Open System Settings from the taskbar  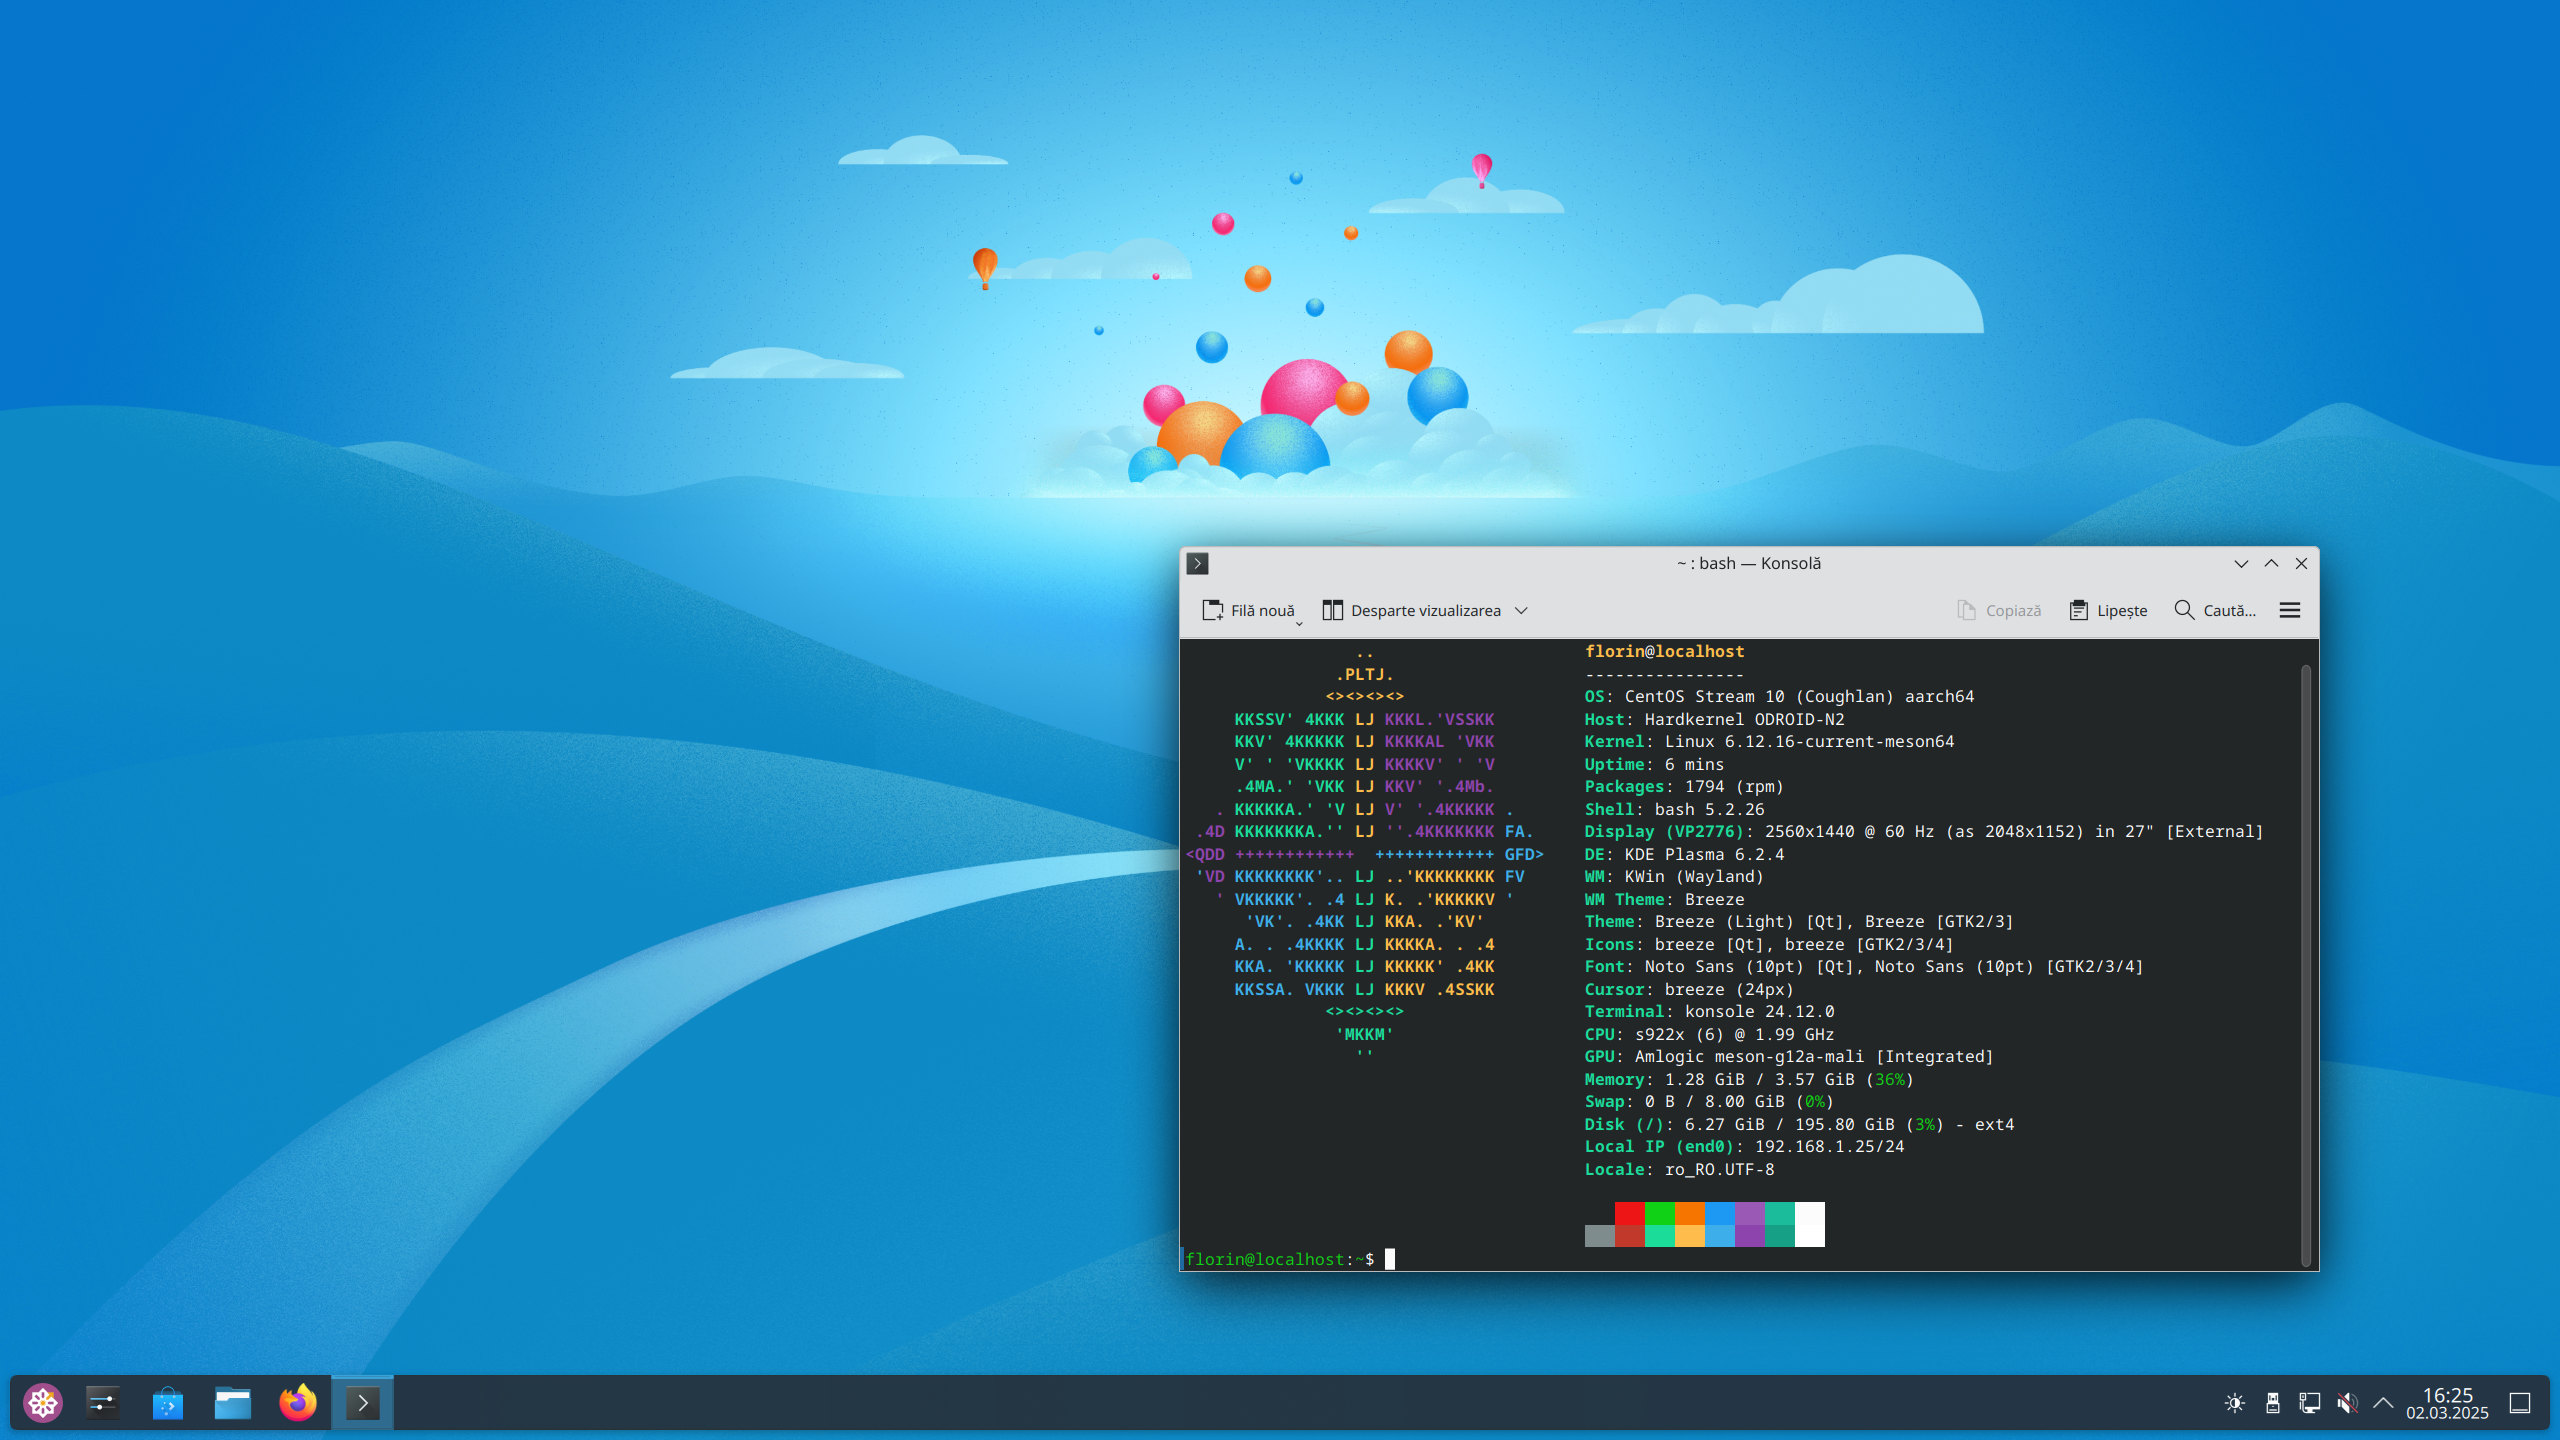tap(103, 1403)
